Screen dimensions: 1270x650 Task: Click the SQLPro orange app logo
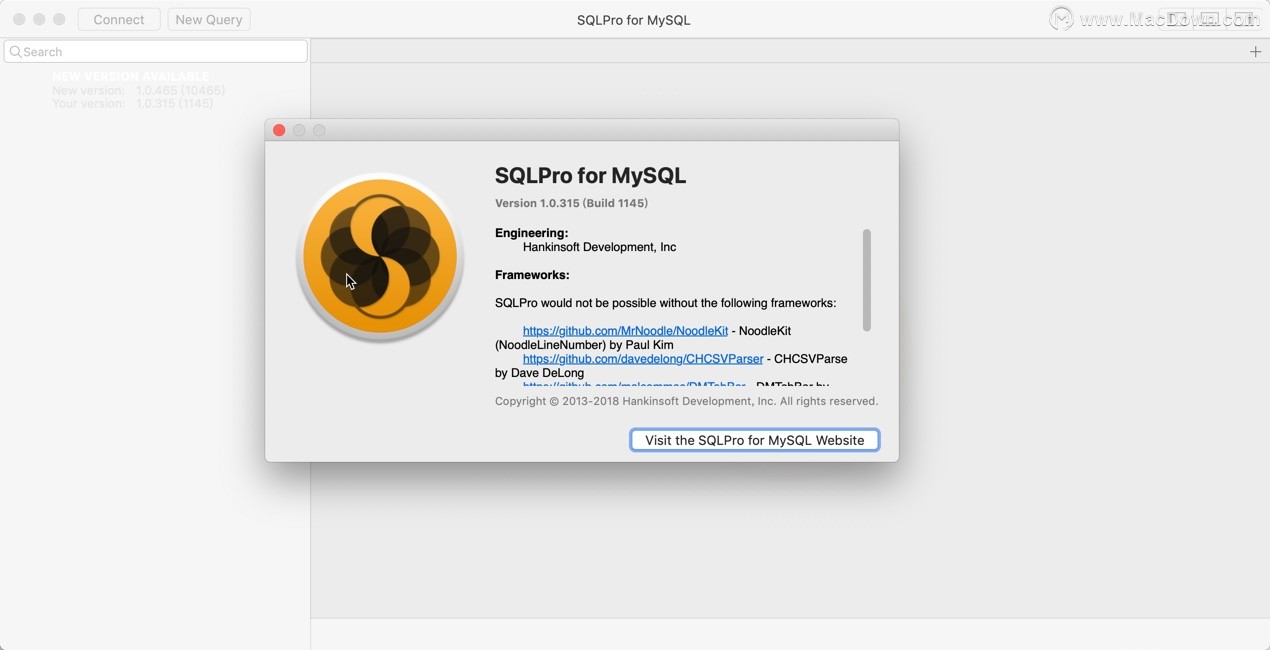point(380,257)
